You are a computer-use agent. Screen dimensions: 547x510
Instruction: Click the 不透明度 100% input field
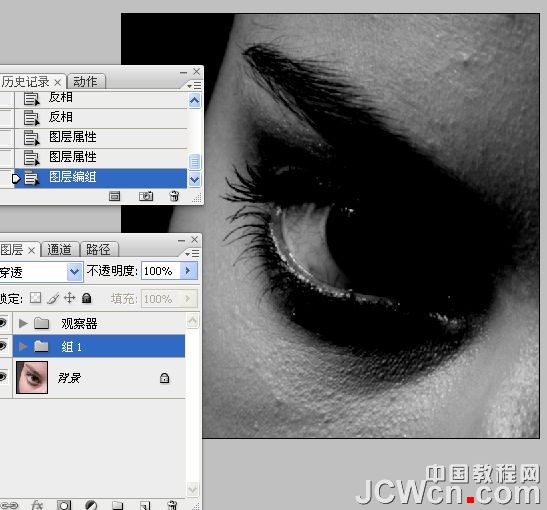pos(160,271)
